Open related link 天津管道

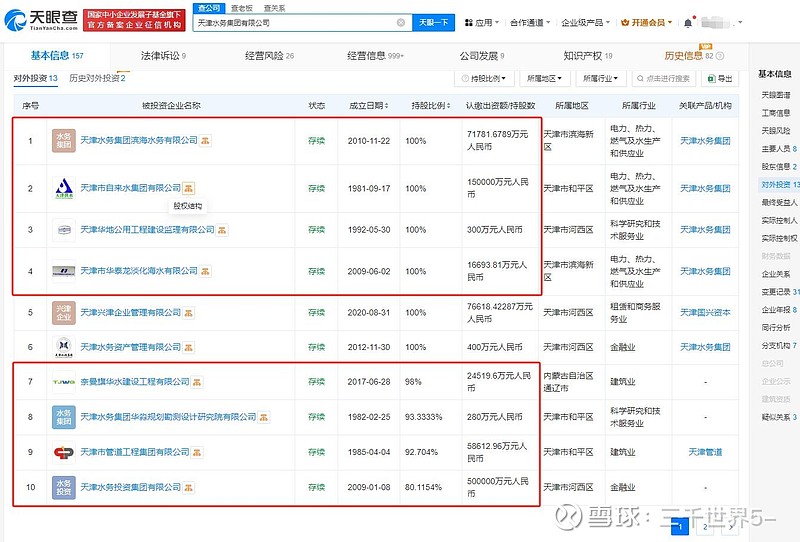[x=705, y=452]
